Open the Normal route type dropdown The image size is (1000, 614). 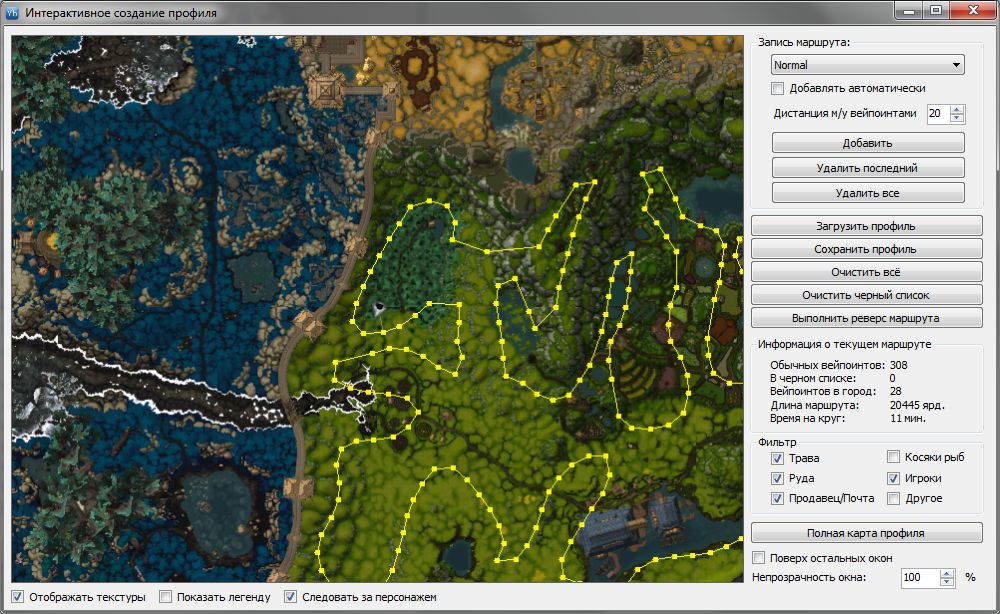coord(867,65)
